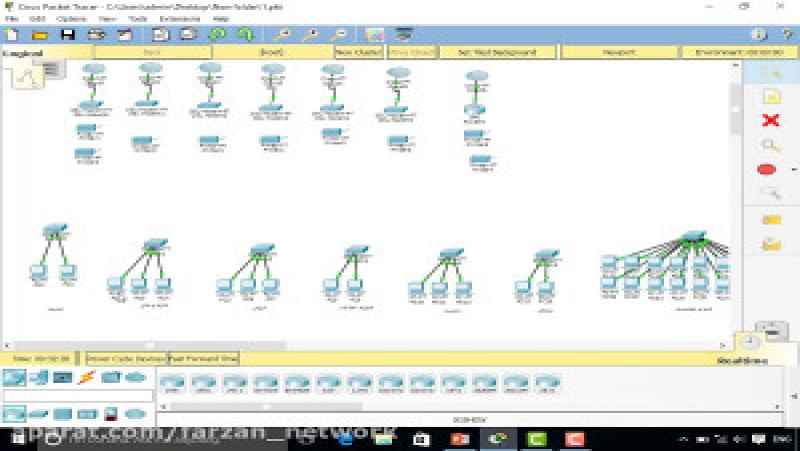Open the Options menu
Viewport: 800px width, 451px height.
[x=70, y=18]
